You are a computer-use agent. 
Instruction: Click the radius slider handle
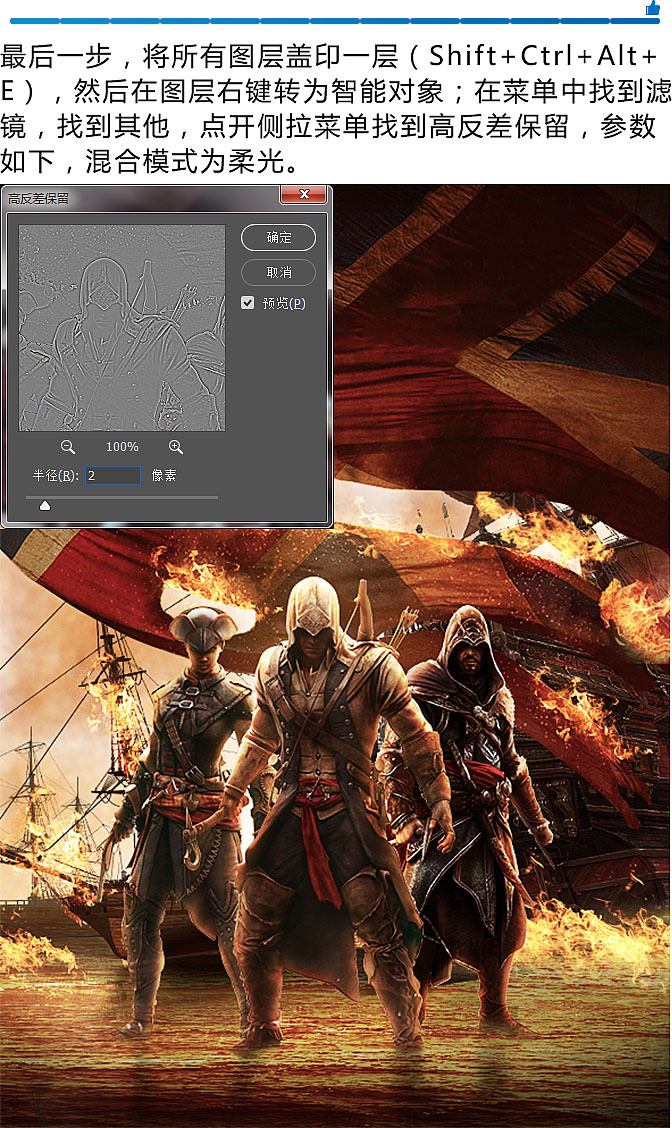coord(44,506)
